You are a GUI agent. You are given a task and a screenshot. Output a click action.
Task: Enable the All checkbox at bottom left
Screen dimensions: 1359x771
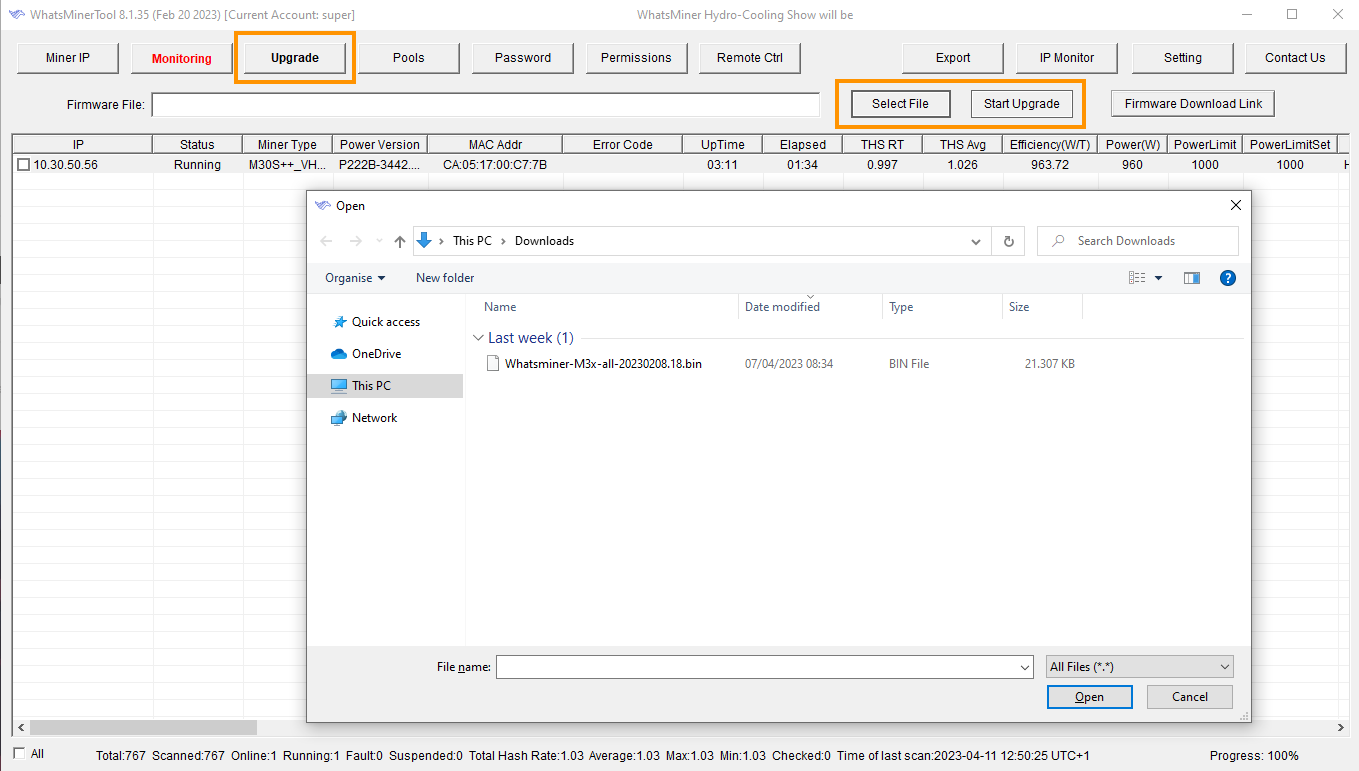(18, 751)
